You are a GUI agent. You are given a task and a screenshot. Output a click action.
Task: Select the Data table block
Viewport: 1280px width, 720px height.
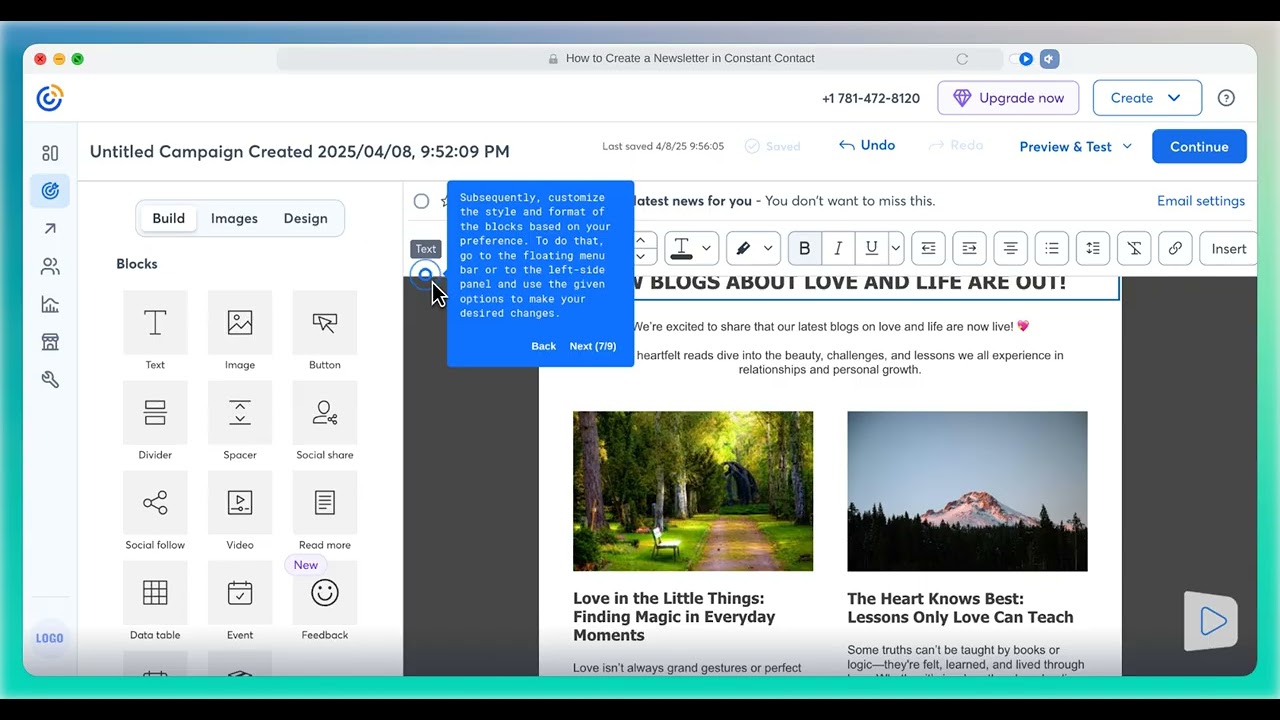(x=155, y=601)
